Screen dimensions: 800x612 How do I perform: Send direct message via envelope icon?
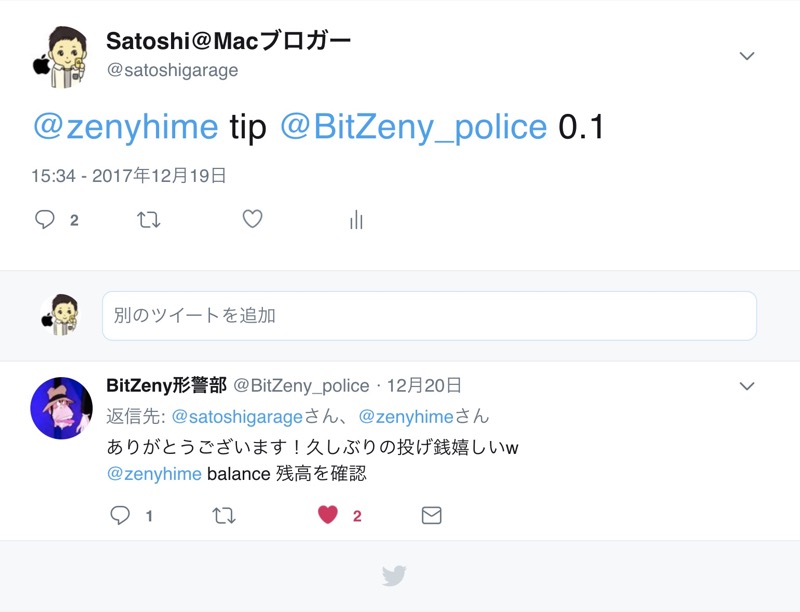[431, 515]
